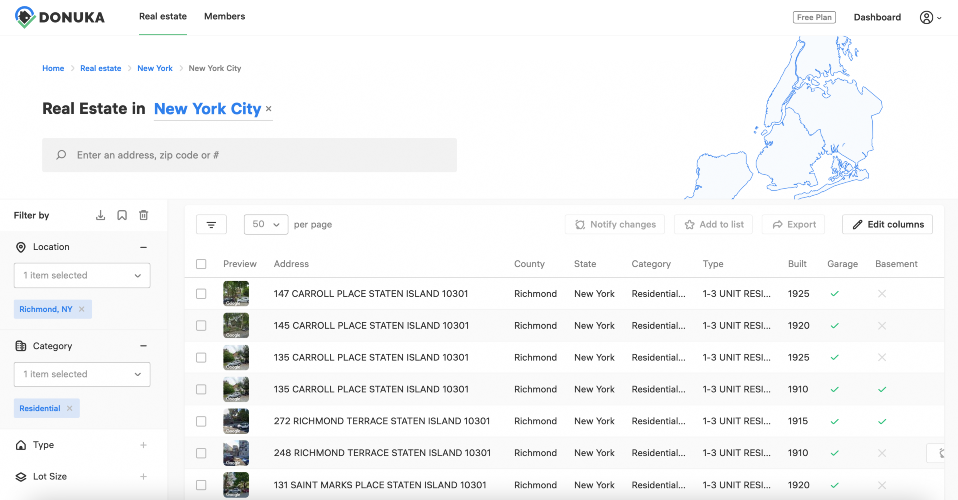This screenshot has height=500, width=958.
Task: Click the Edit columns button
Action: coord(888,224)
